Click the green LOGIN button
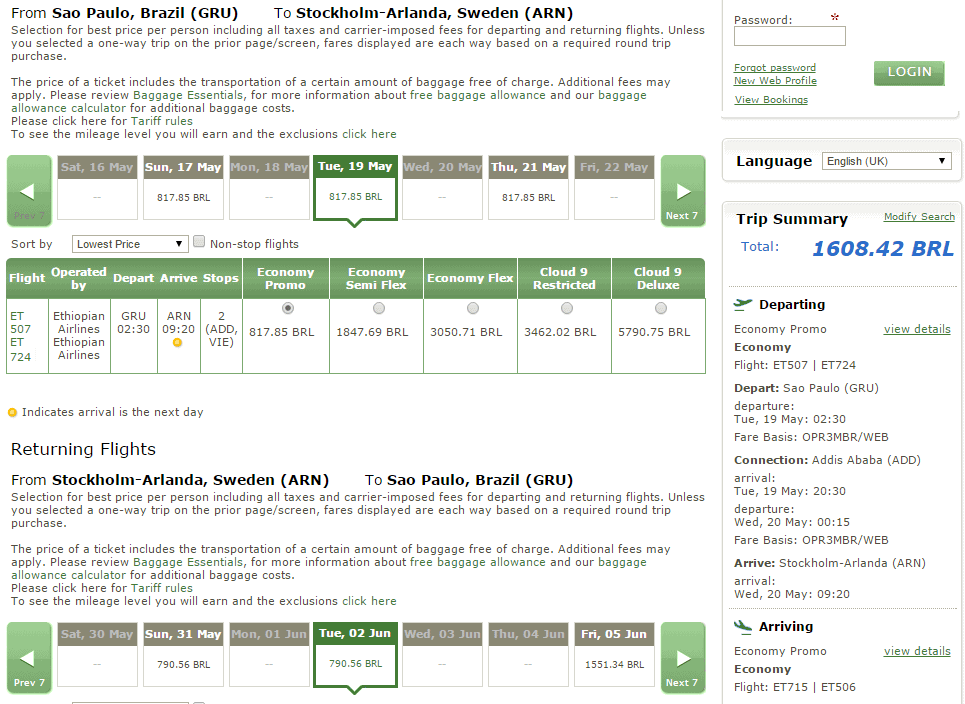The height and width of the screenshot is (704, 965). 909,73
